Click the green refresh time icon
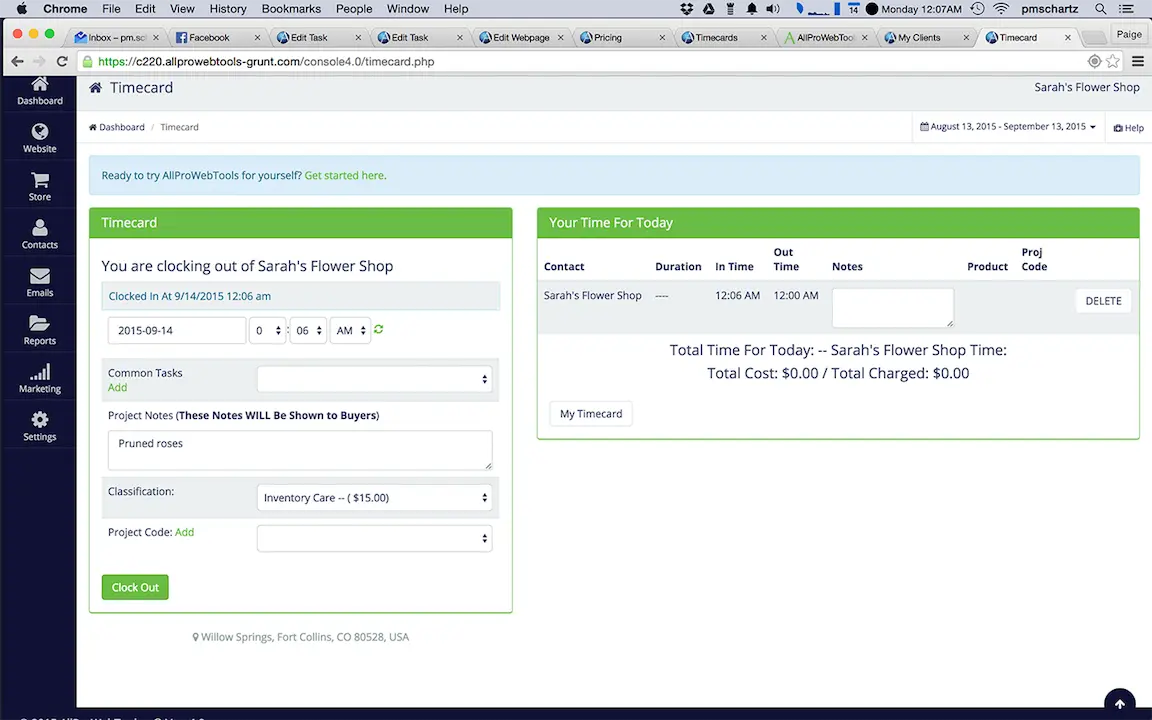 378,329
